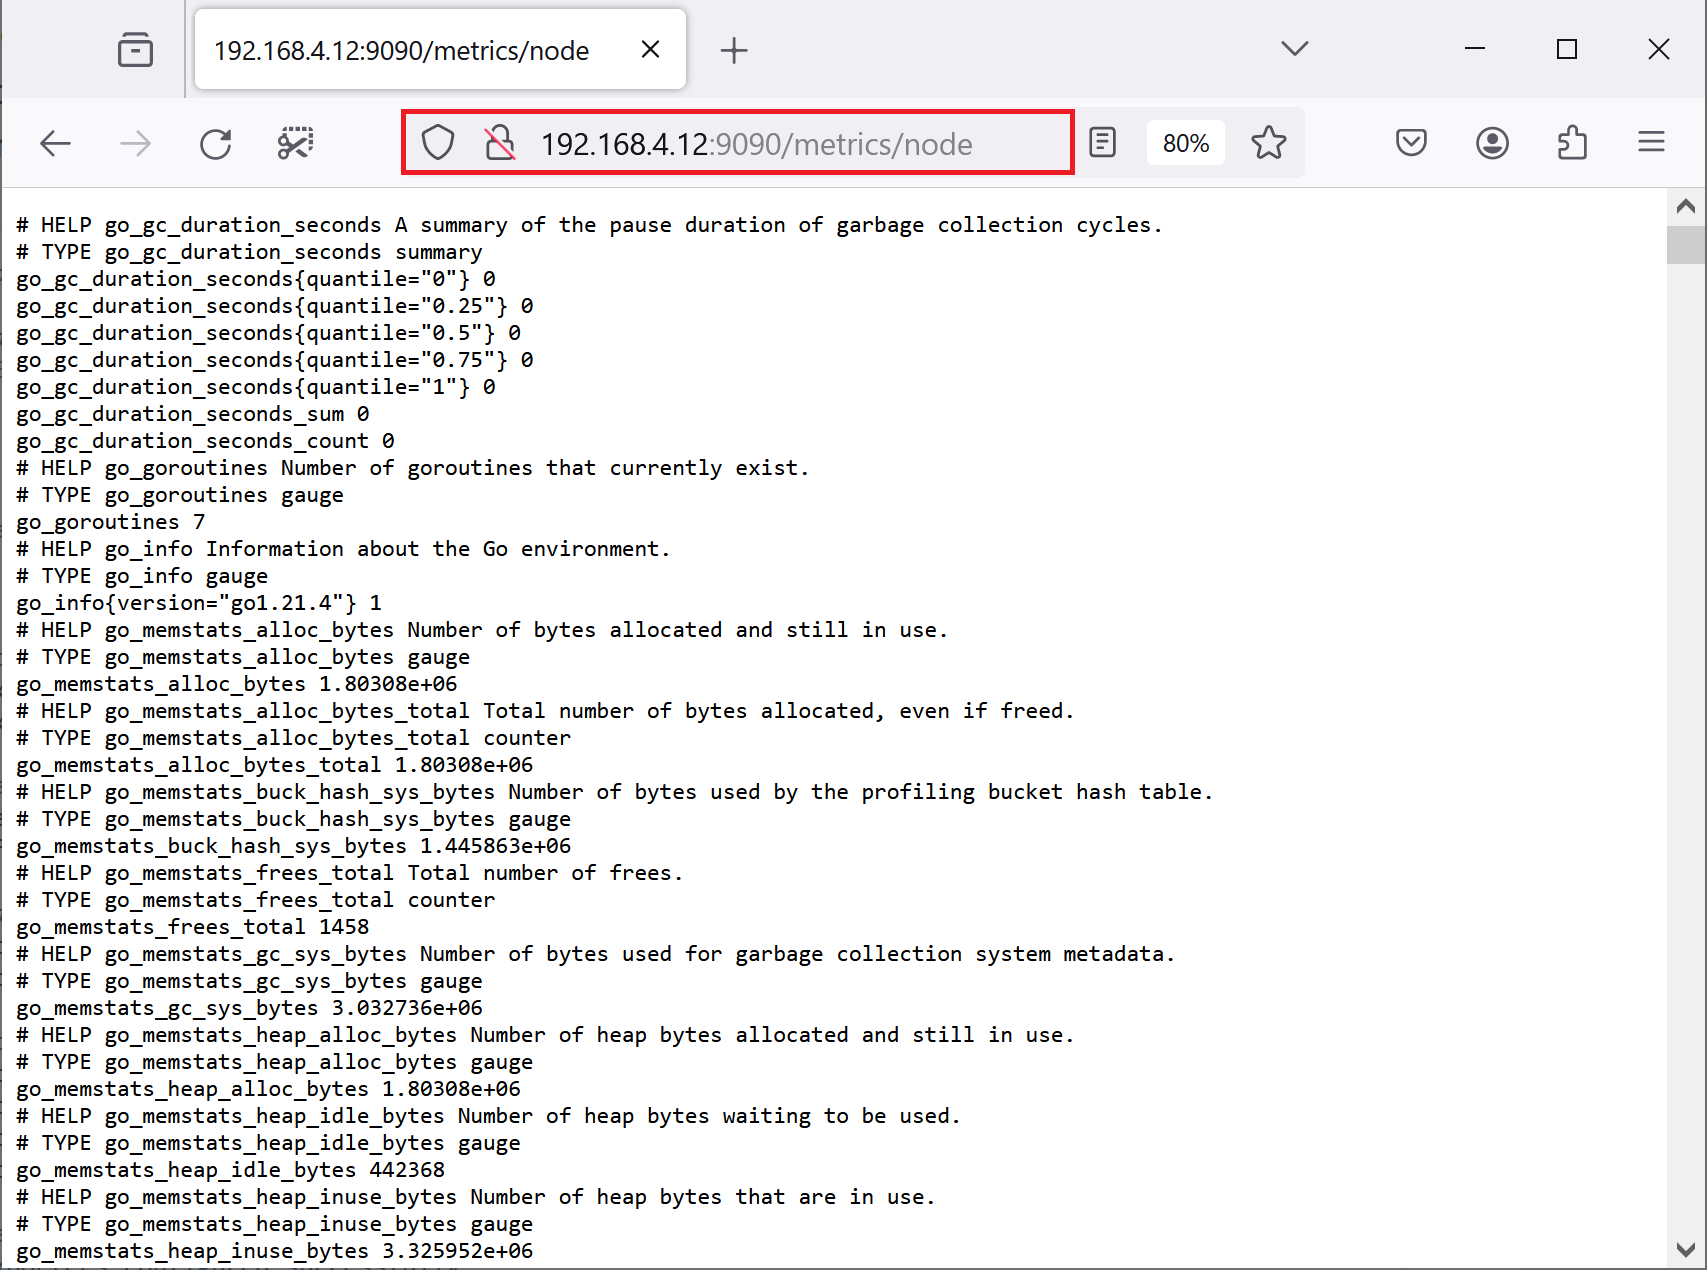
Task: Click 'go_memstats_heap_idle_bytes 442368' value line
Action: [231, 1170]
